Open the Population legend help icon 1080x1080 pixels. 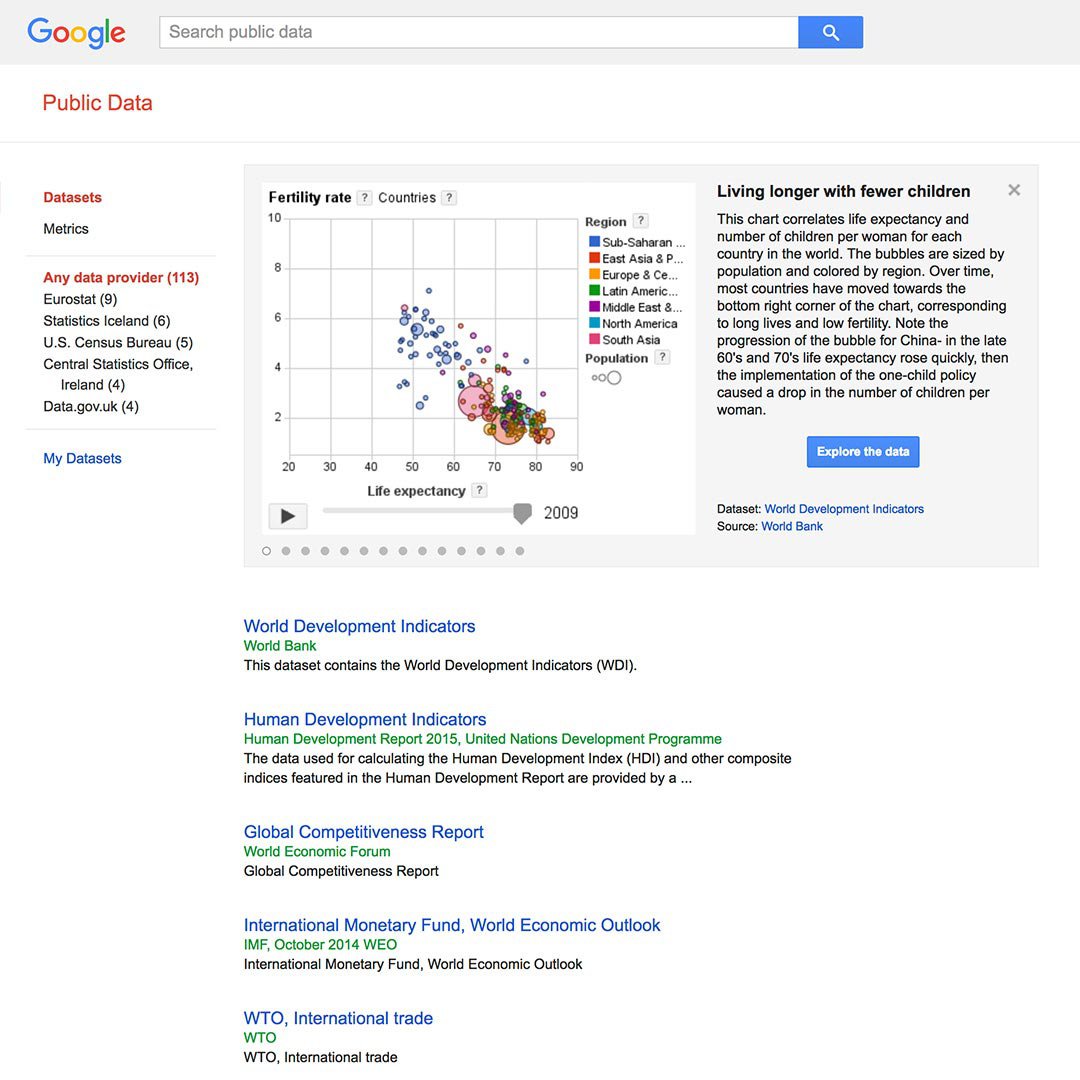point(662,357)
